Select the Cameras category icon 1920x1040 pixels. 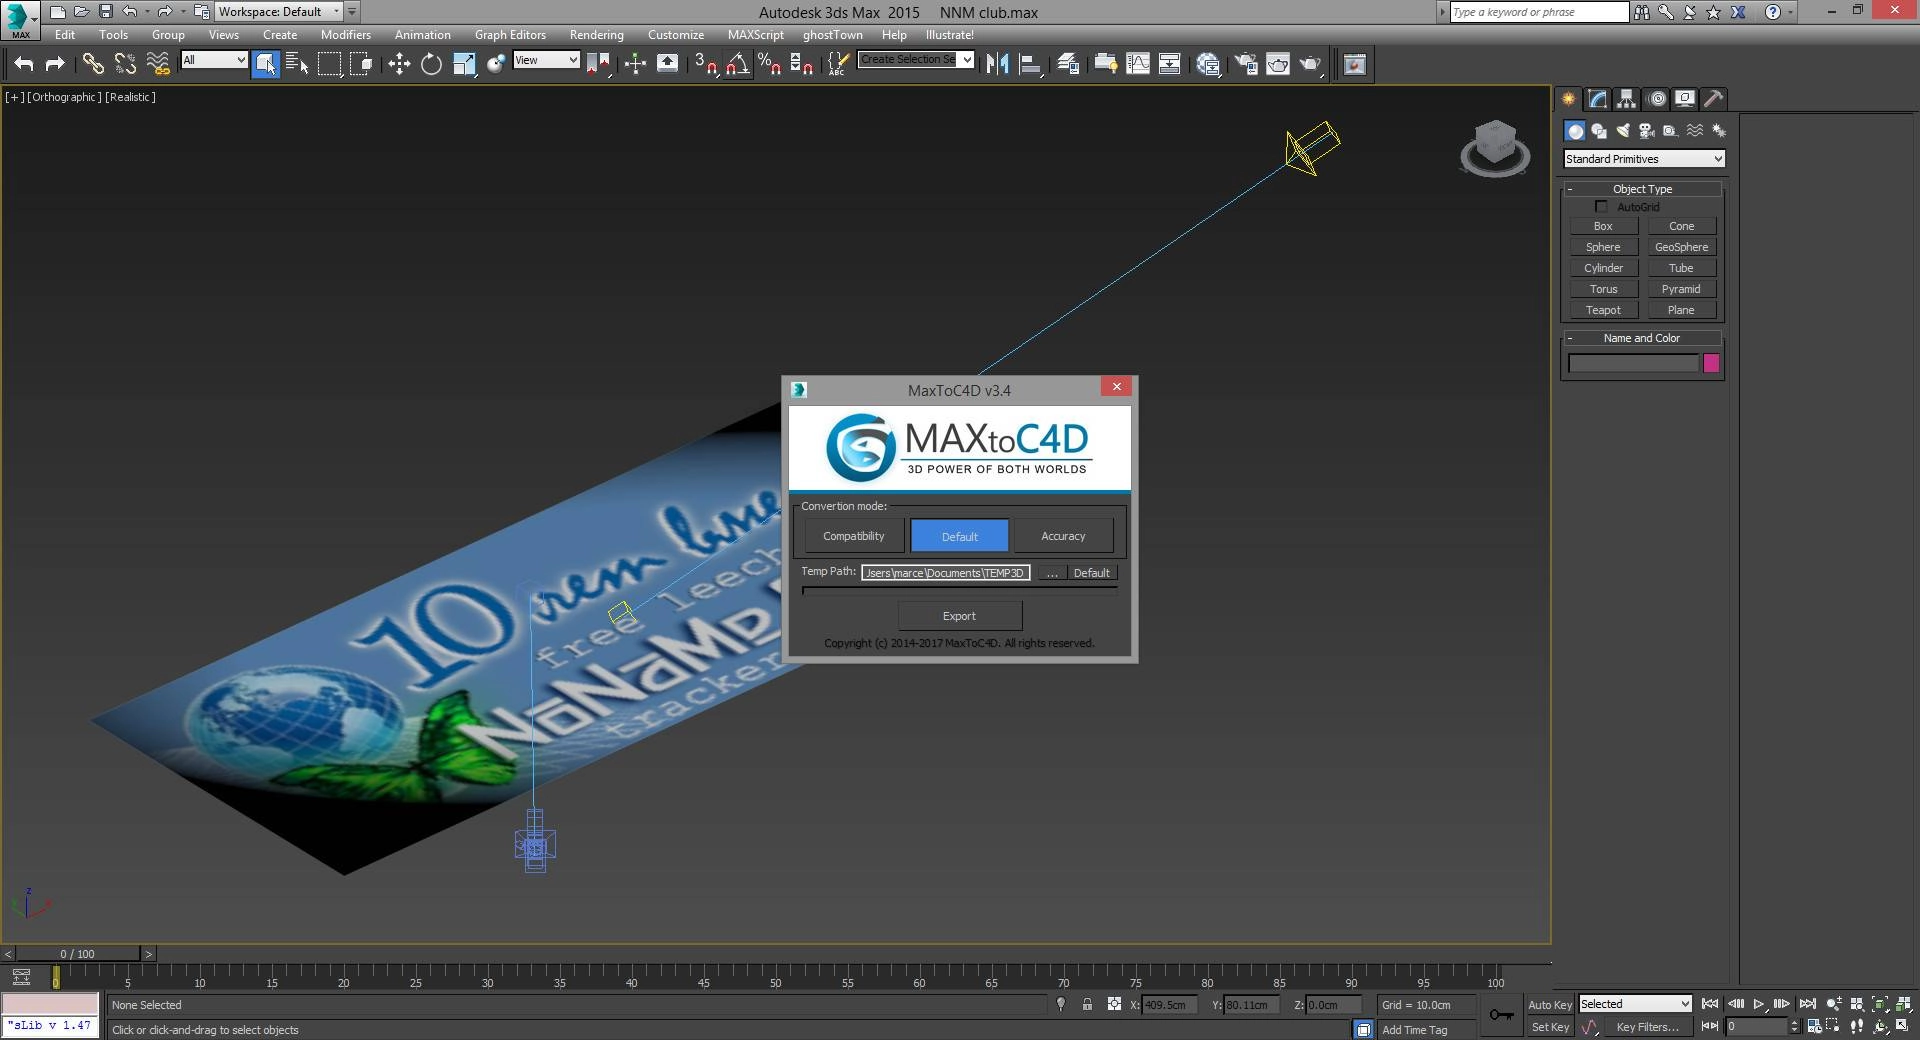1647,131
